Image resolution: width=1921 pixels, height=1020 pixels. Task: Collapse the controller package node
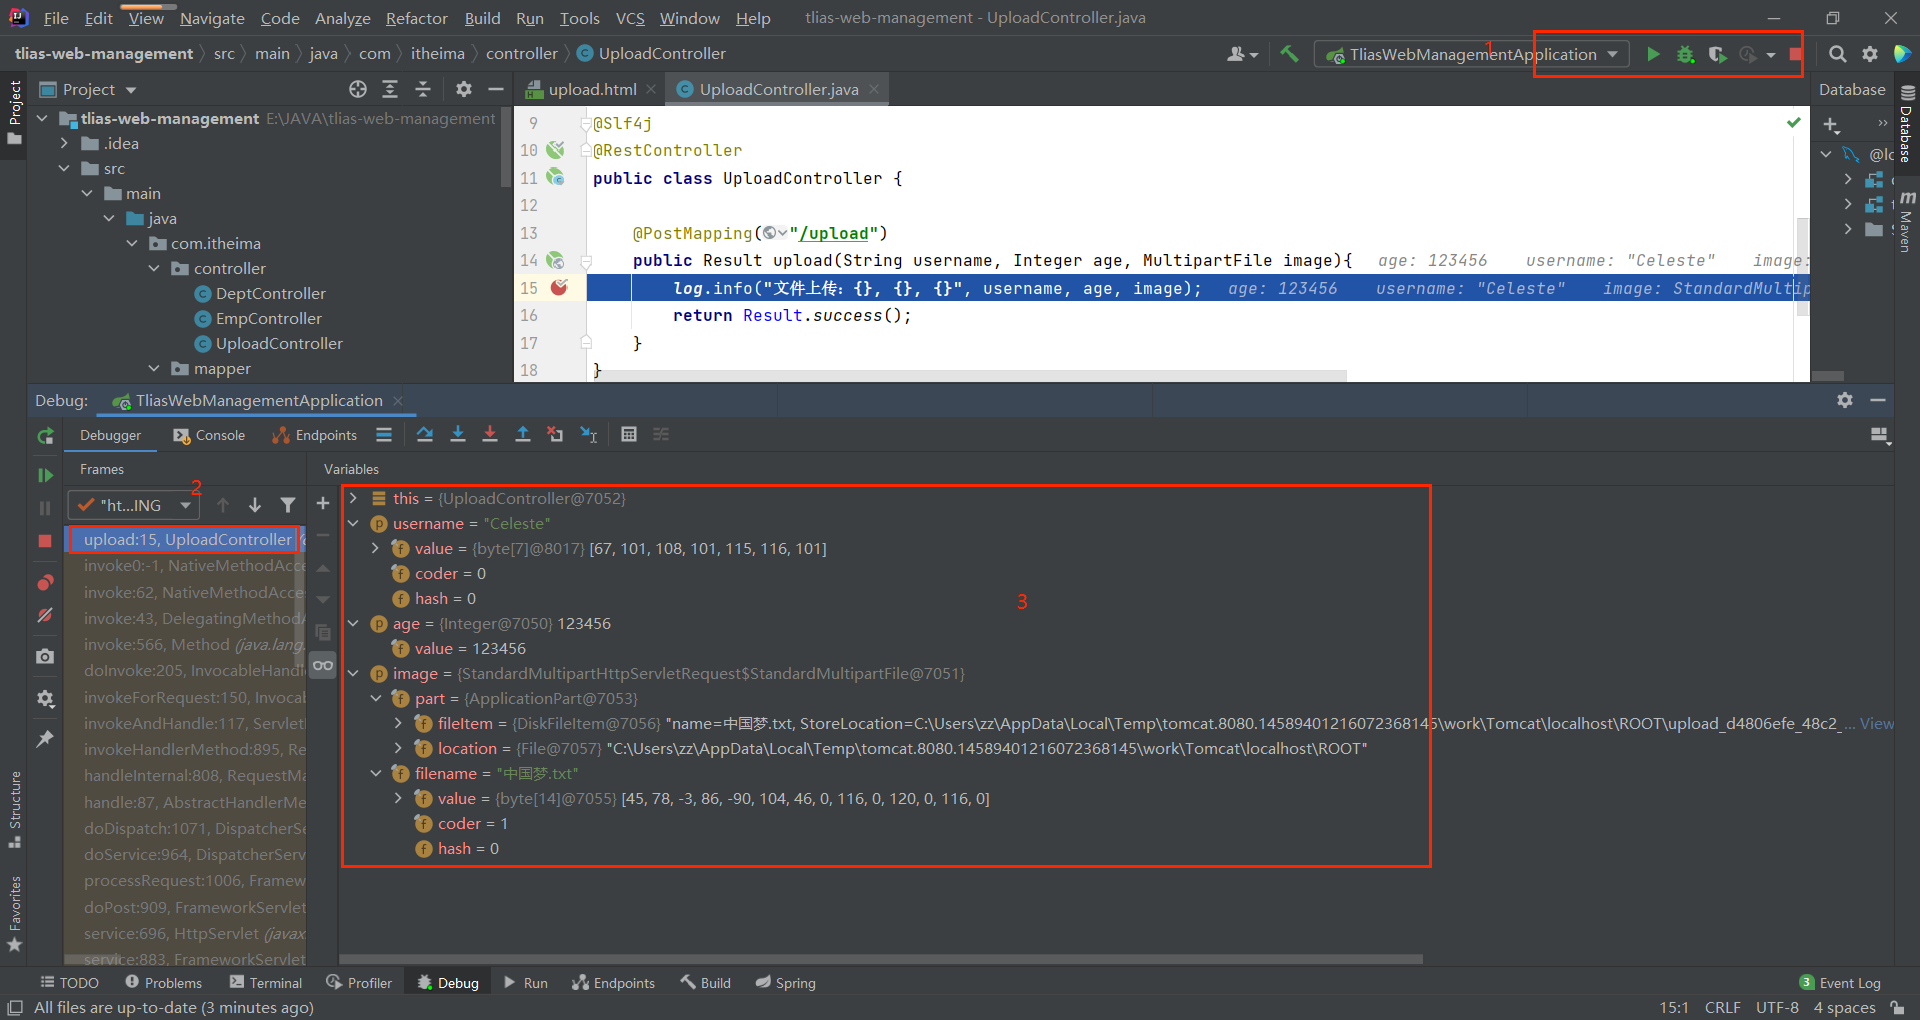tap(154, 268)
